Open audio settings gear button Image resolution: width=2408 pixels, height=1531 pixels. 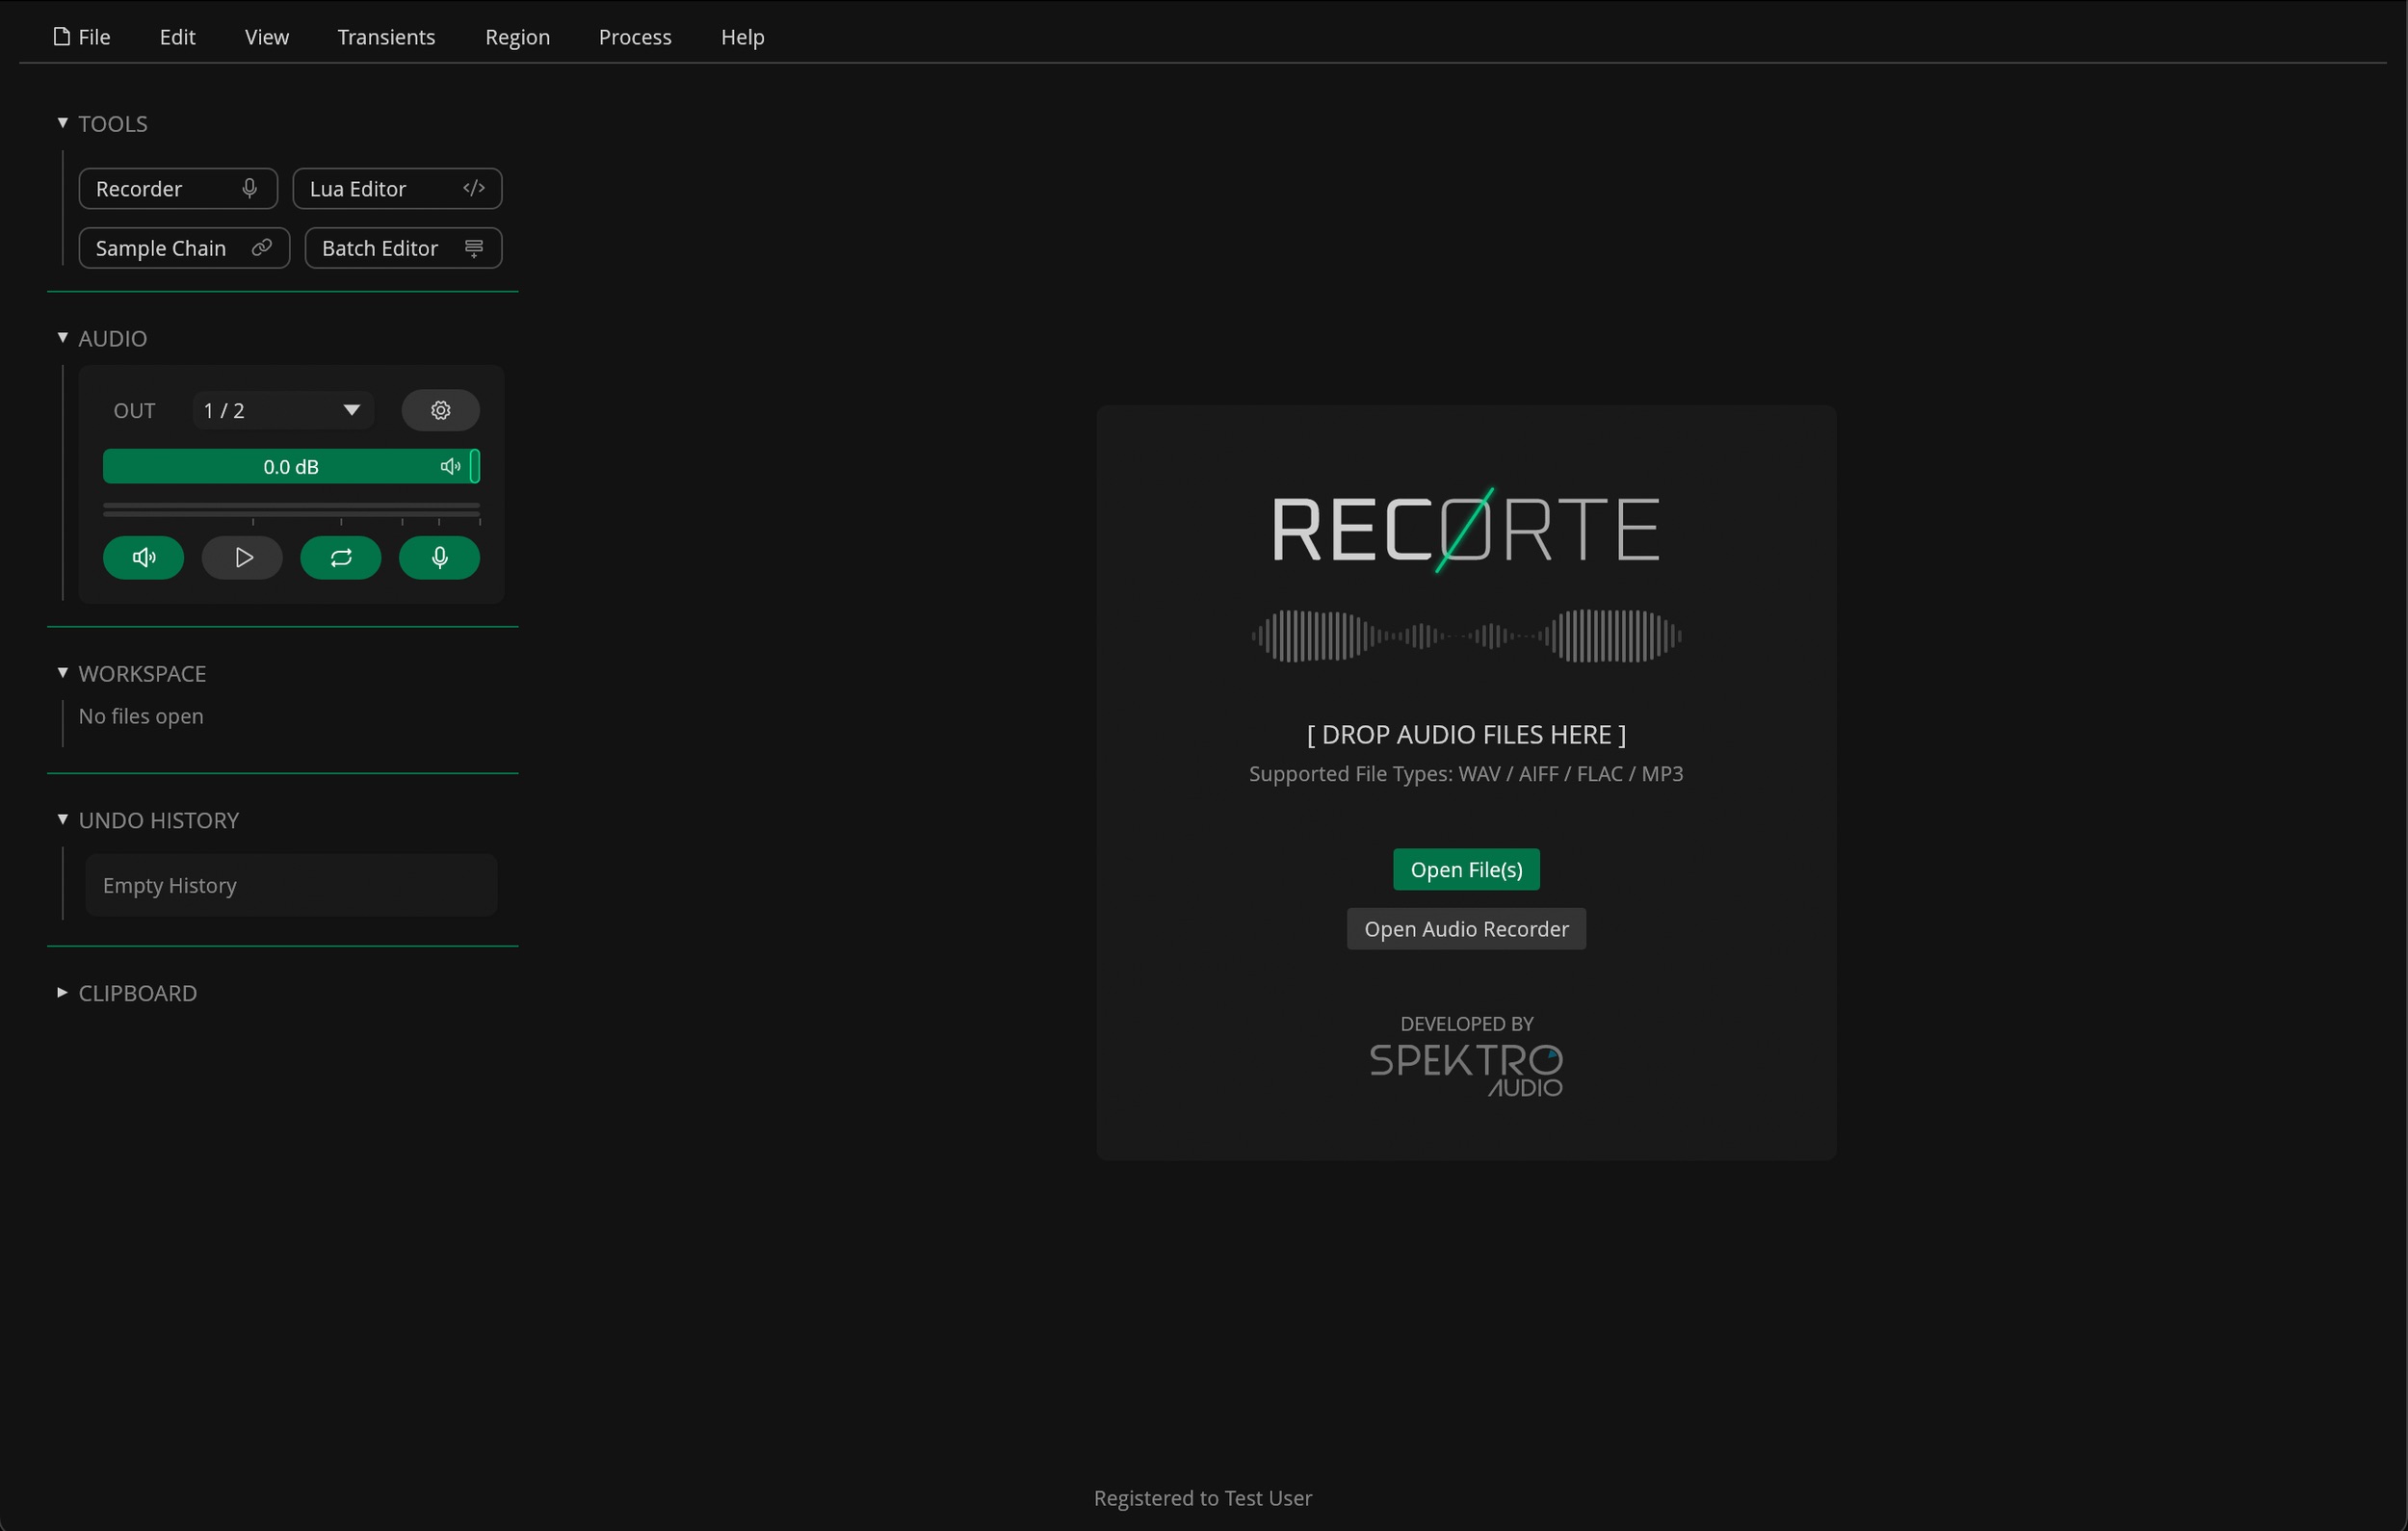[x=440, y=411]
